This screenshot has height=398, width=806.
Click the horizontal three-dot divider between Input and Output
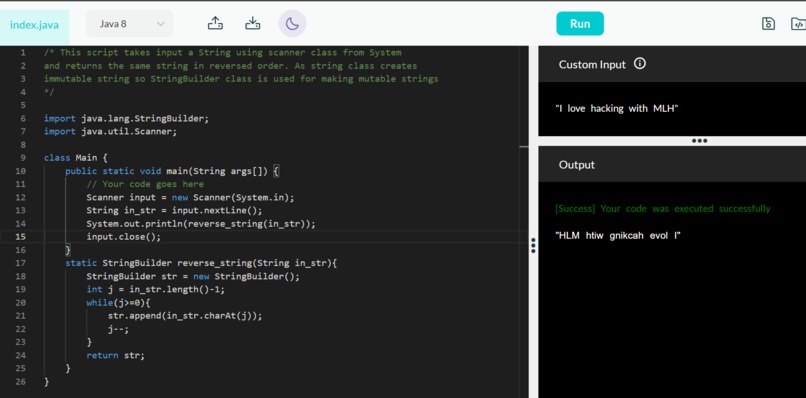[699, 140]
